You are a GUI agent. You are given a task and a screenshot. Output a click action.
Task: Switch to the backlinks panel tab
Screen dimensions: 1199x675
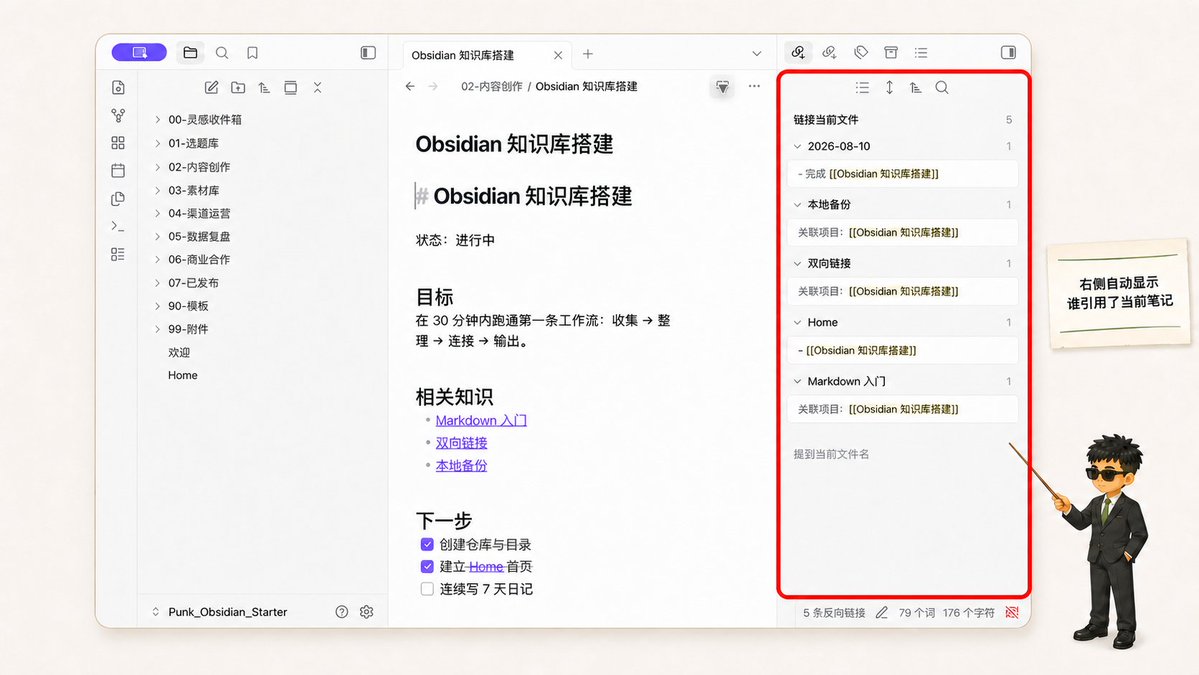pyautogui.click(x=798, y=52)
